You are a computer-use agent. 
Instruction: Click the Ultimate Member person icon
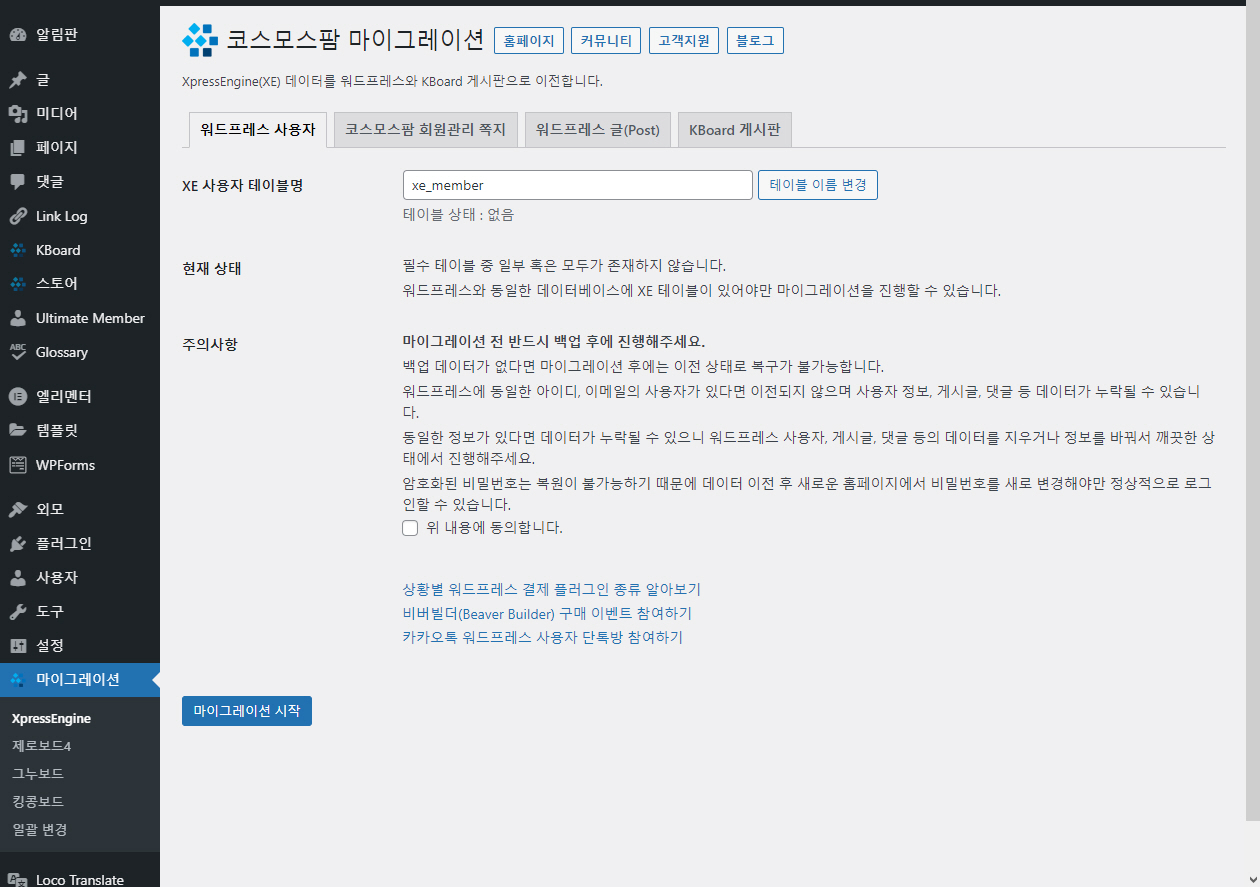[18, 318]
